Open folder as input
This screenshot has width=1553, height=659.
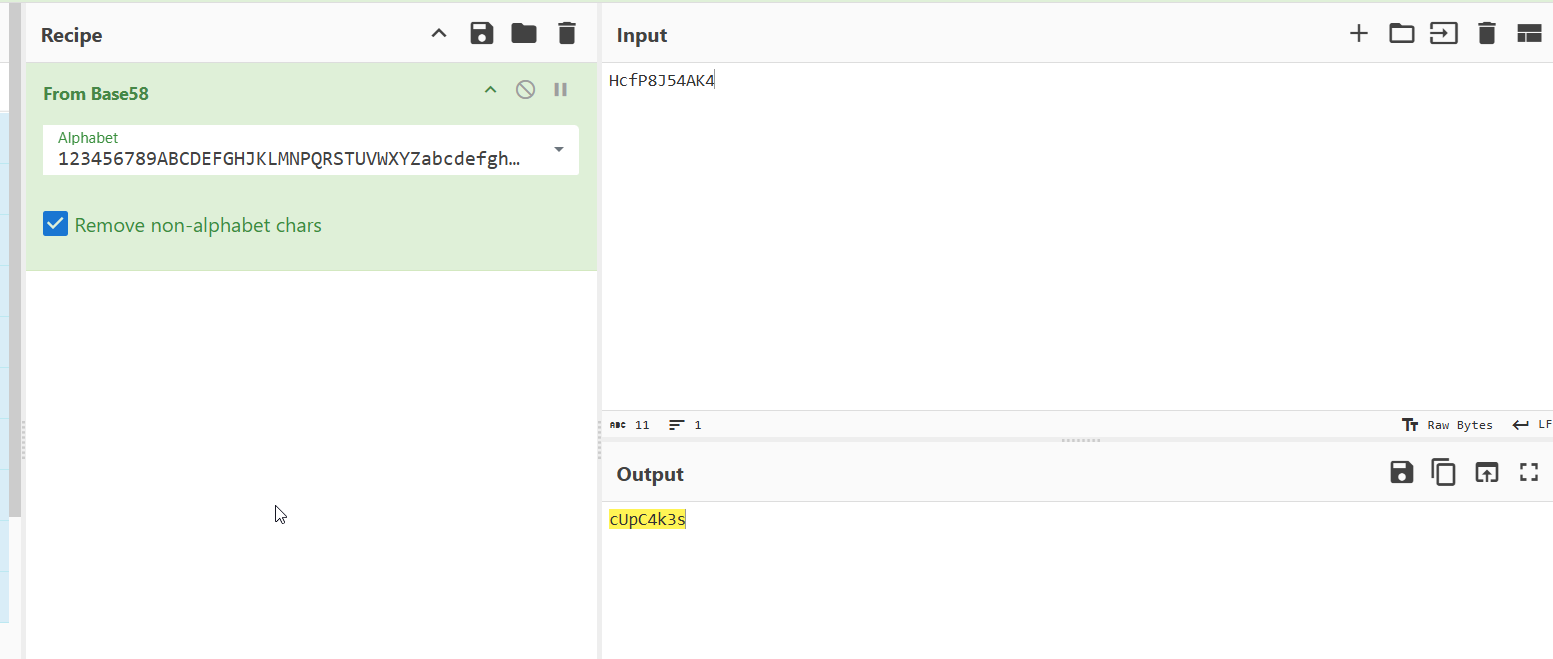[x=1401, y=34]
